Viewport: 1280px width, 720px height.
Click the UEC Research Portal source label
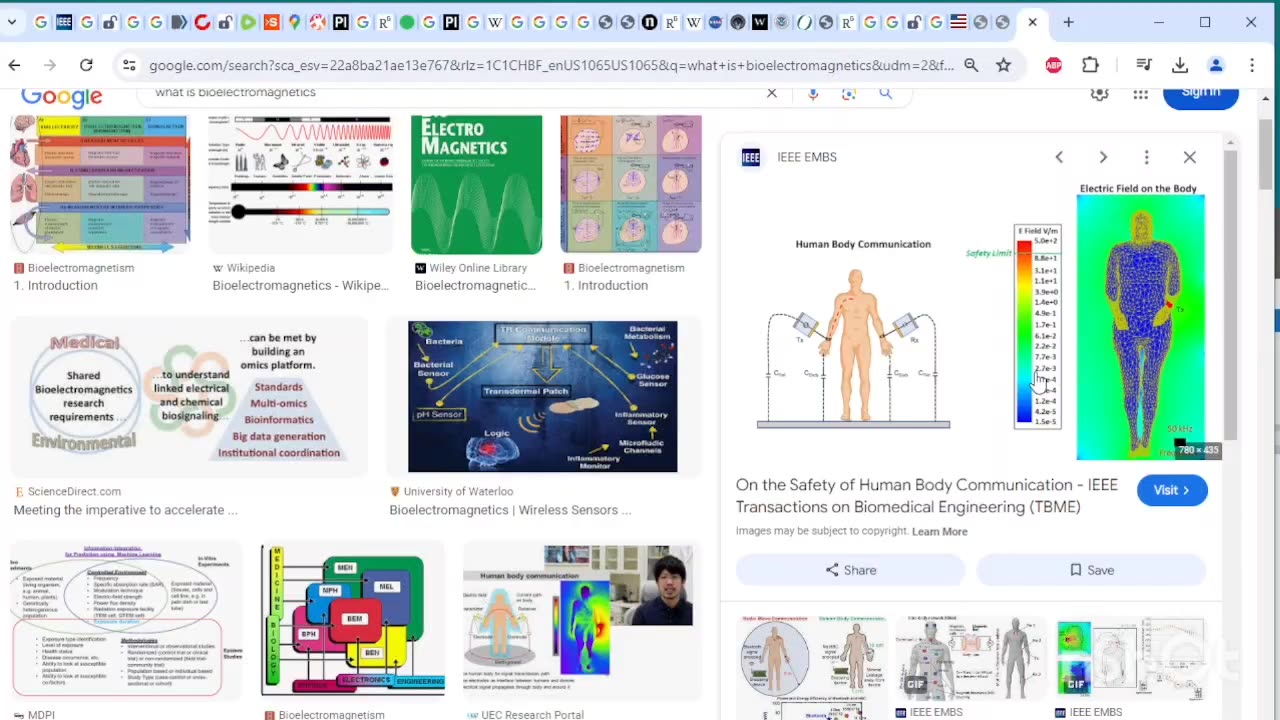click(x=532, y=715)
